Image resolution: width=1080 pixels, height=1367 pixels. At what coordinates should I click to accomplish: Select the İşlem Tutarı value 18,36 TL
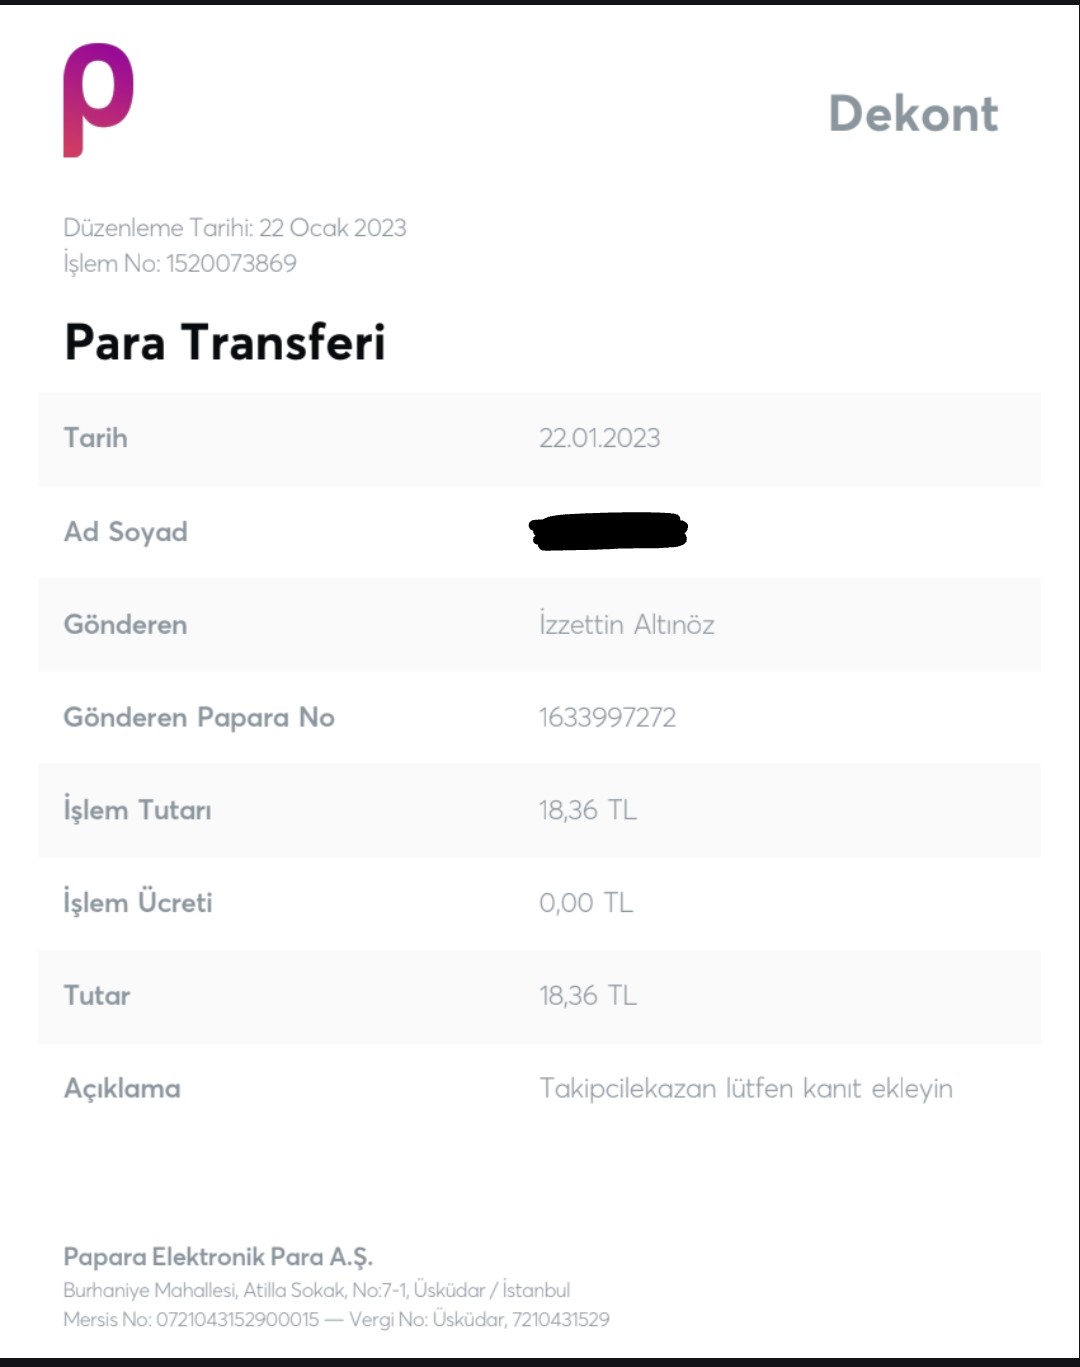coord(587,810)
